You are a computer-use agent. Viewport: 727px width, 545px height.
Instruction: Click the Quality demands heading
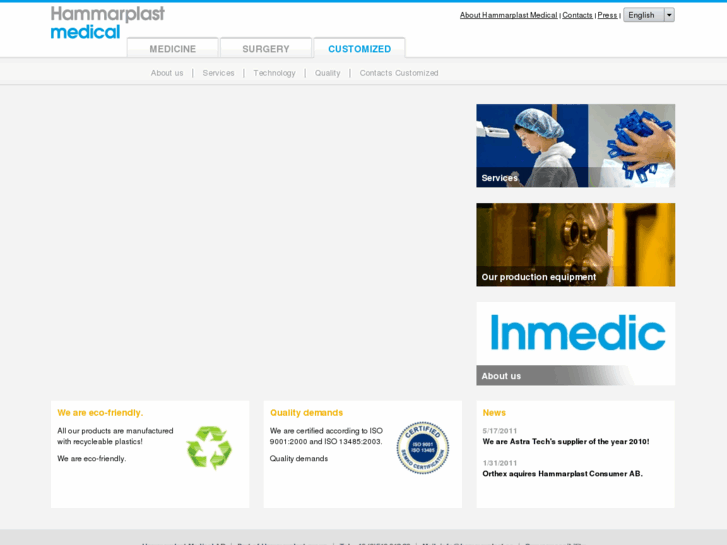click(x=306, y=413)
